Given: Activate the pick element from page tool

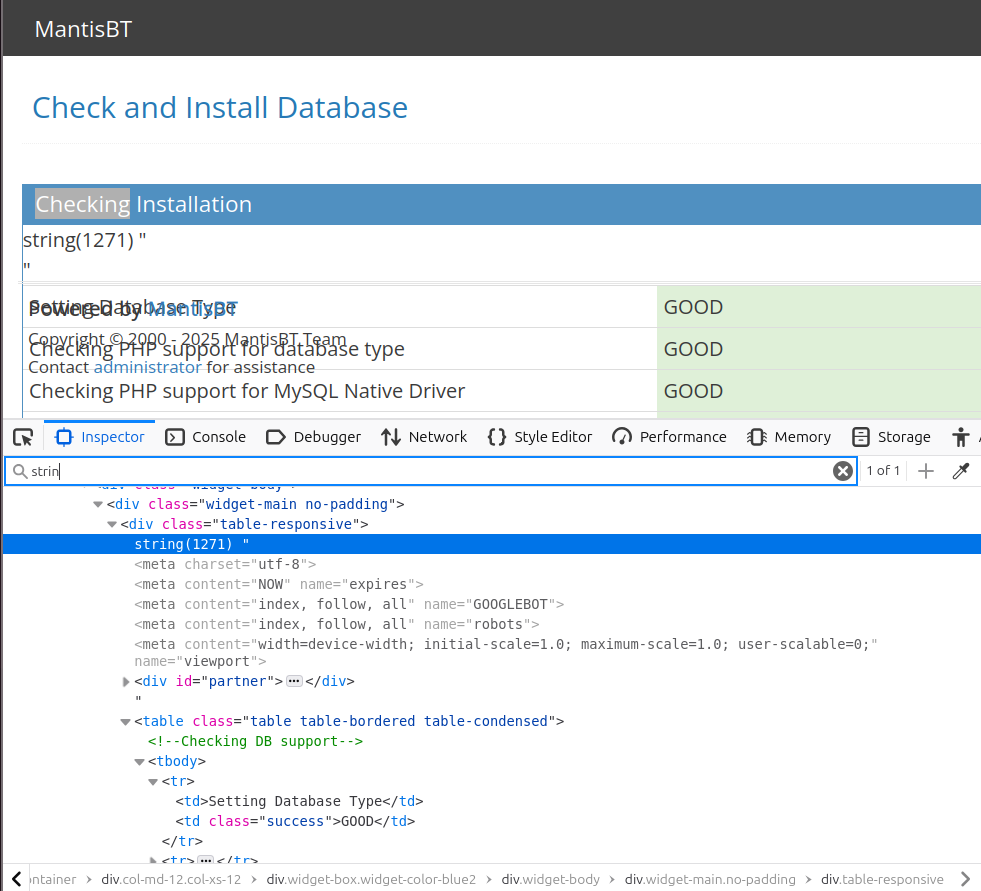Looking at the screenshot, I should [24, 437].
